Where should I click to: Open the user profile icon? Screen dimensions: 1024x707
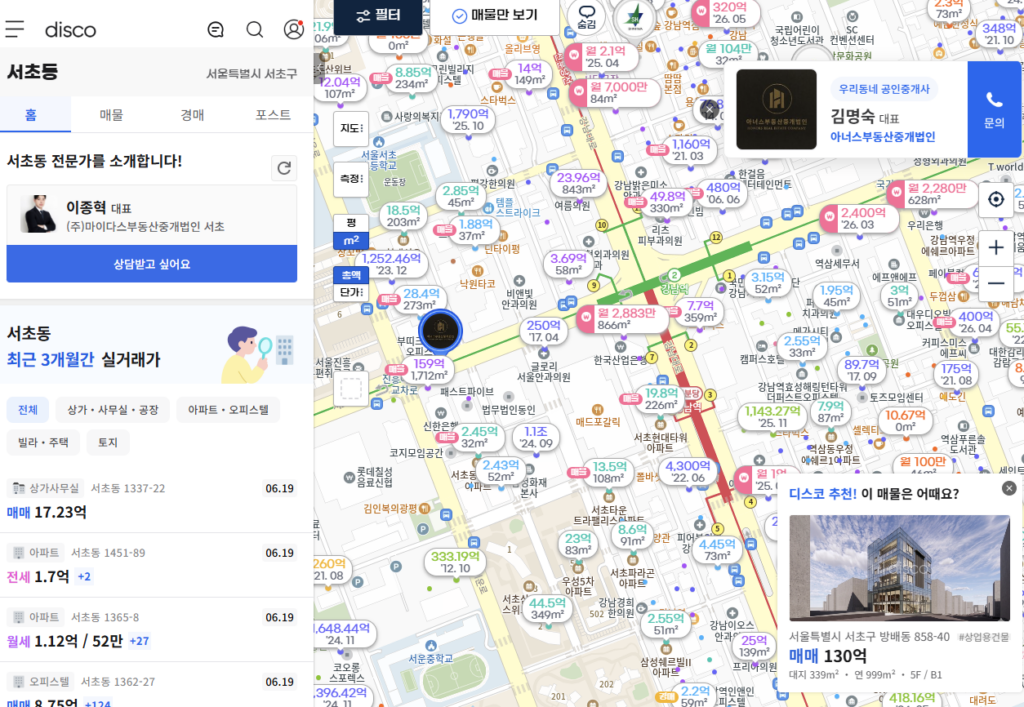coord(294,29)
